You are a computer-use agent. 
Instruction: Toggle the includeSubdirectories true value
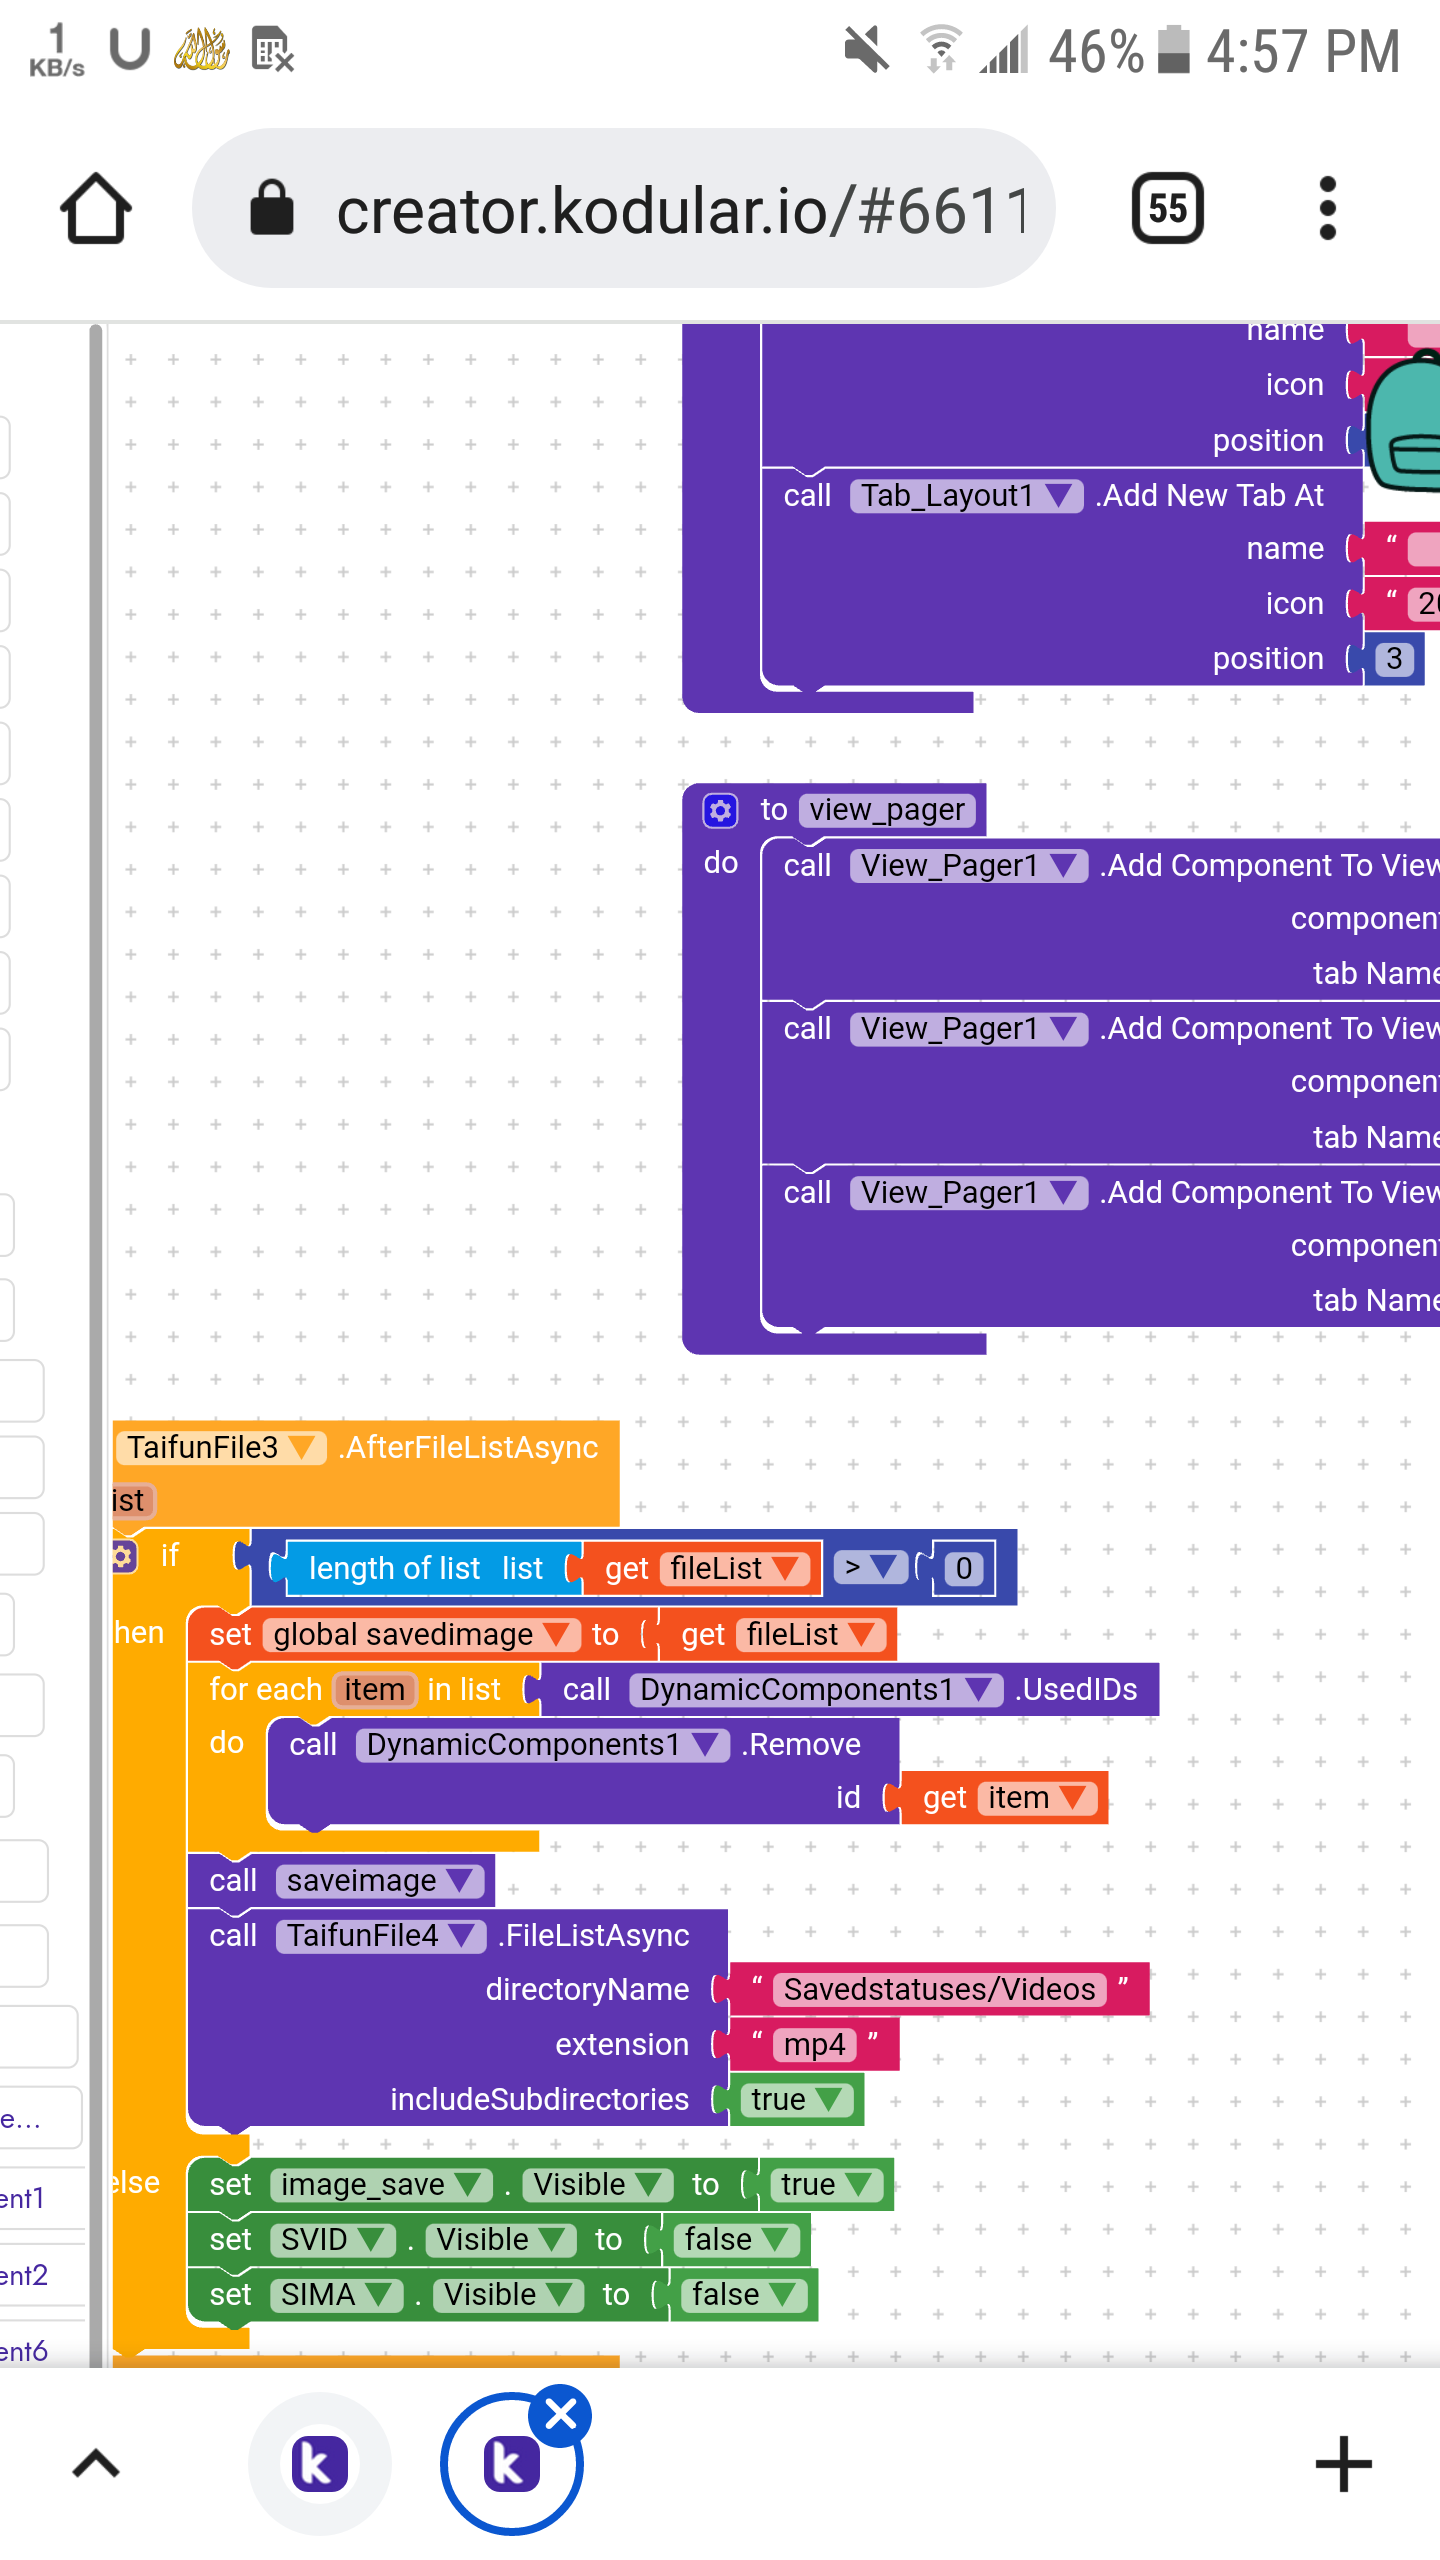pos(796,2100)
